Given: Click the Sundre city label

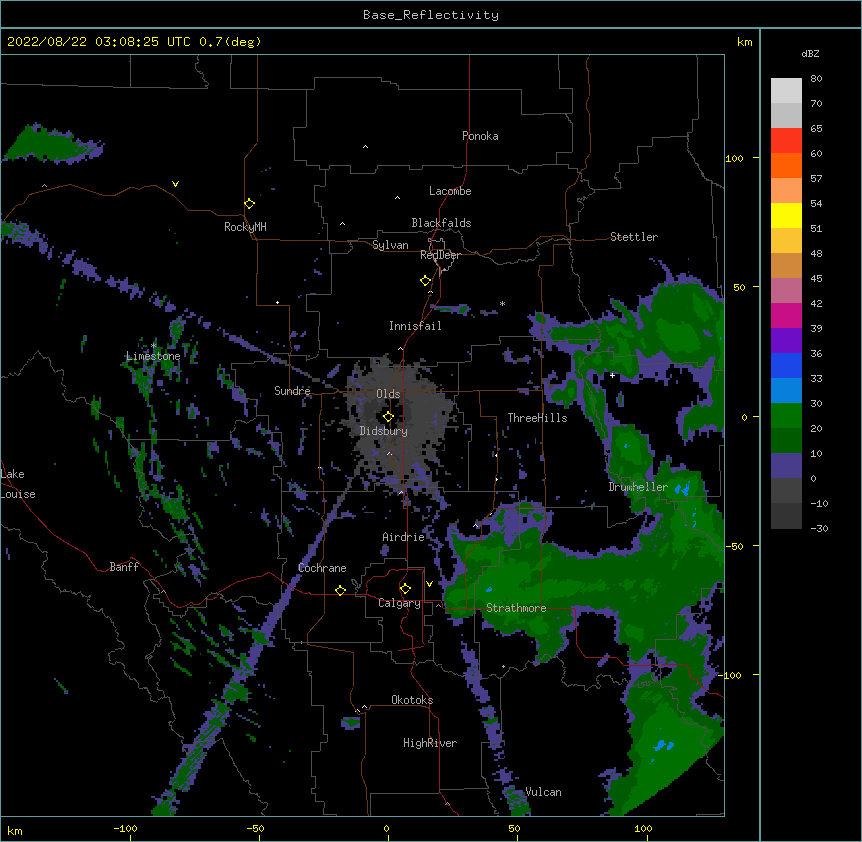Looking at the screenshot, I should coord(292,391).
